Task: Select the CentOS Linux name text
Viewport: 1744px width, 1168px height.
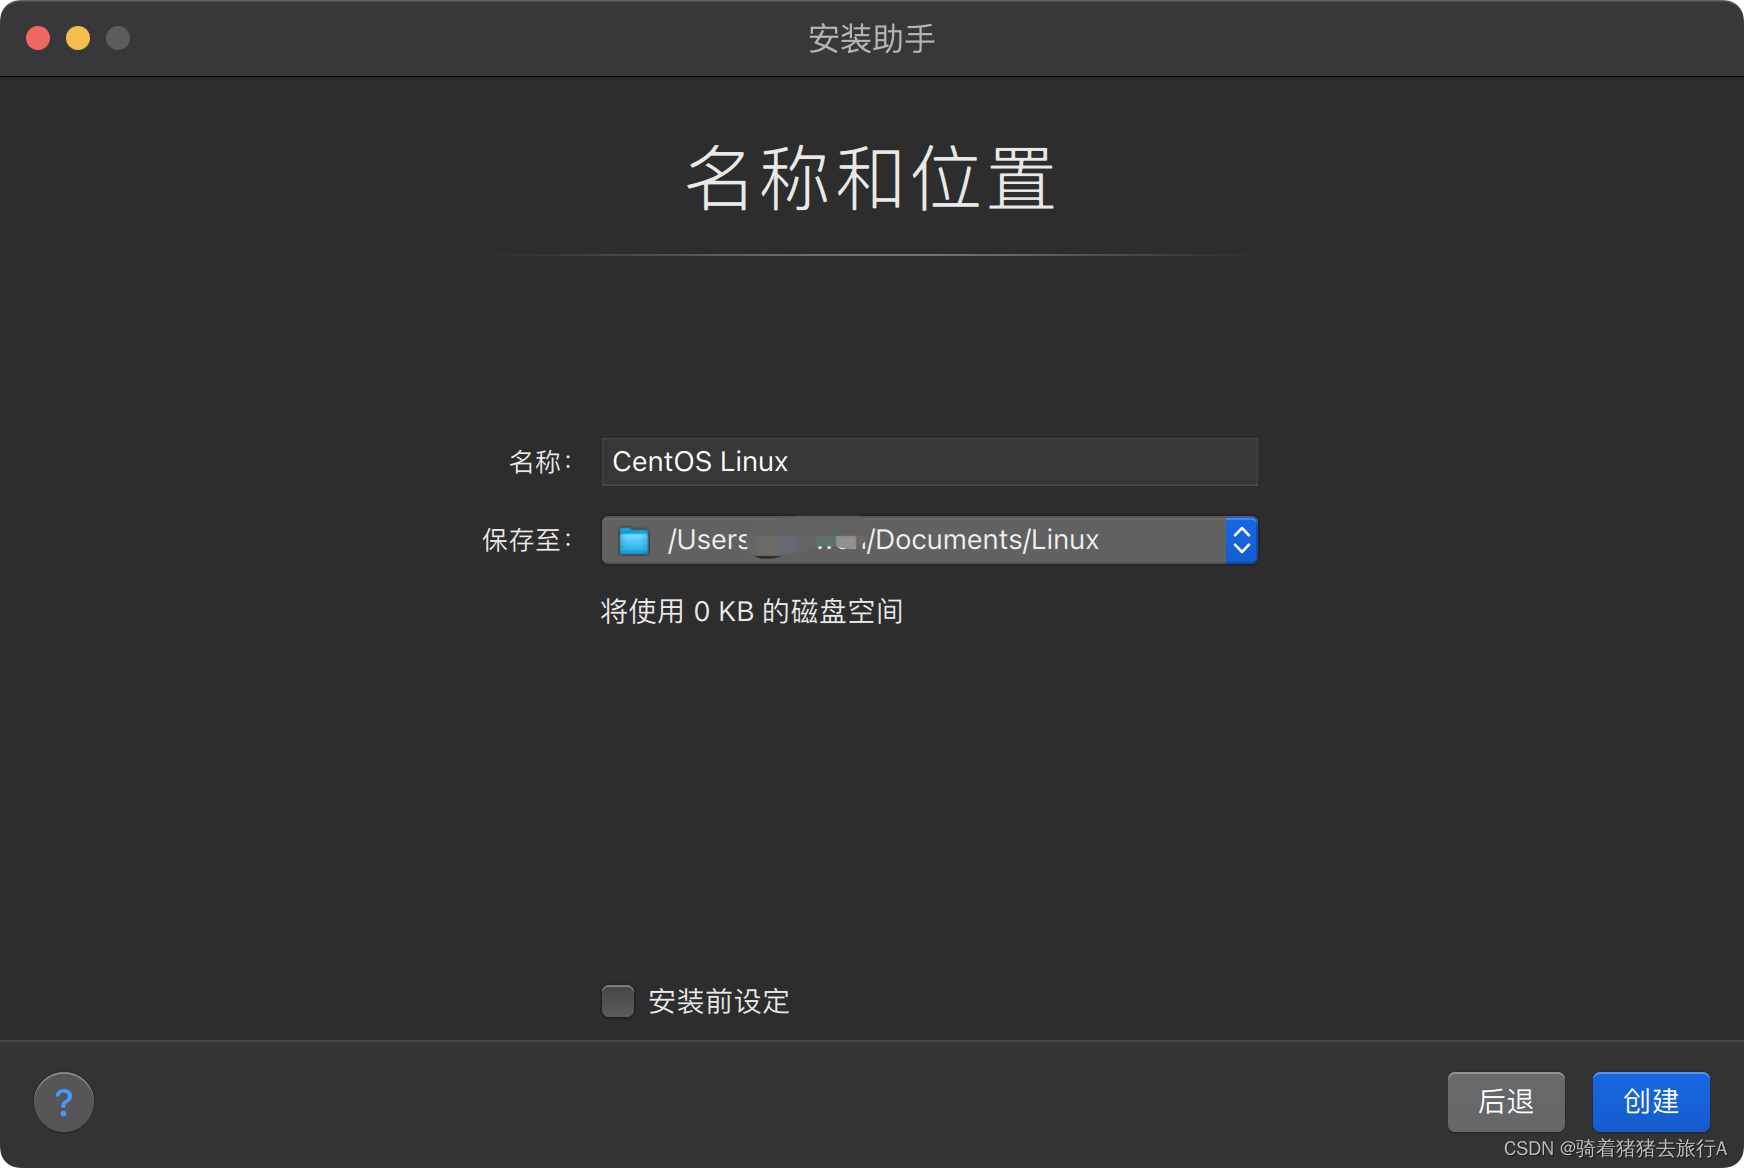Action: click(x=700, y=462)
